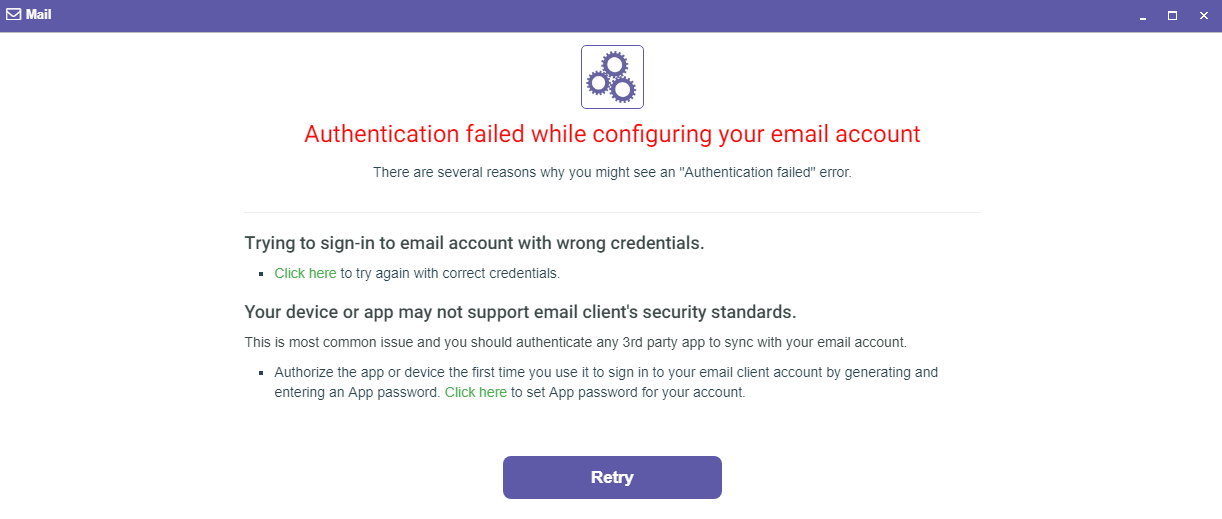This screenshot has width=1222, height=519.
Task: Minimize the Mail window
Action: (x=1143, y=16)
